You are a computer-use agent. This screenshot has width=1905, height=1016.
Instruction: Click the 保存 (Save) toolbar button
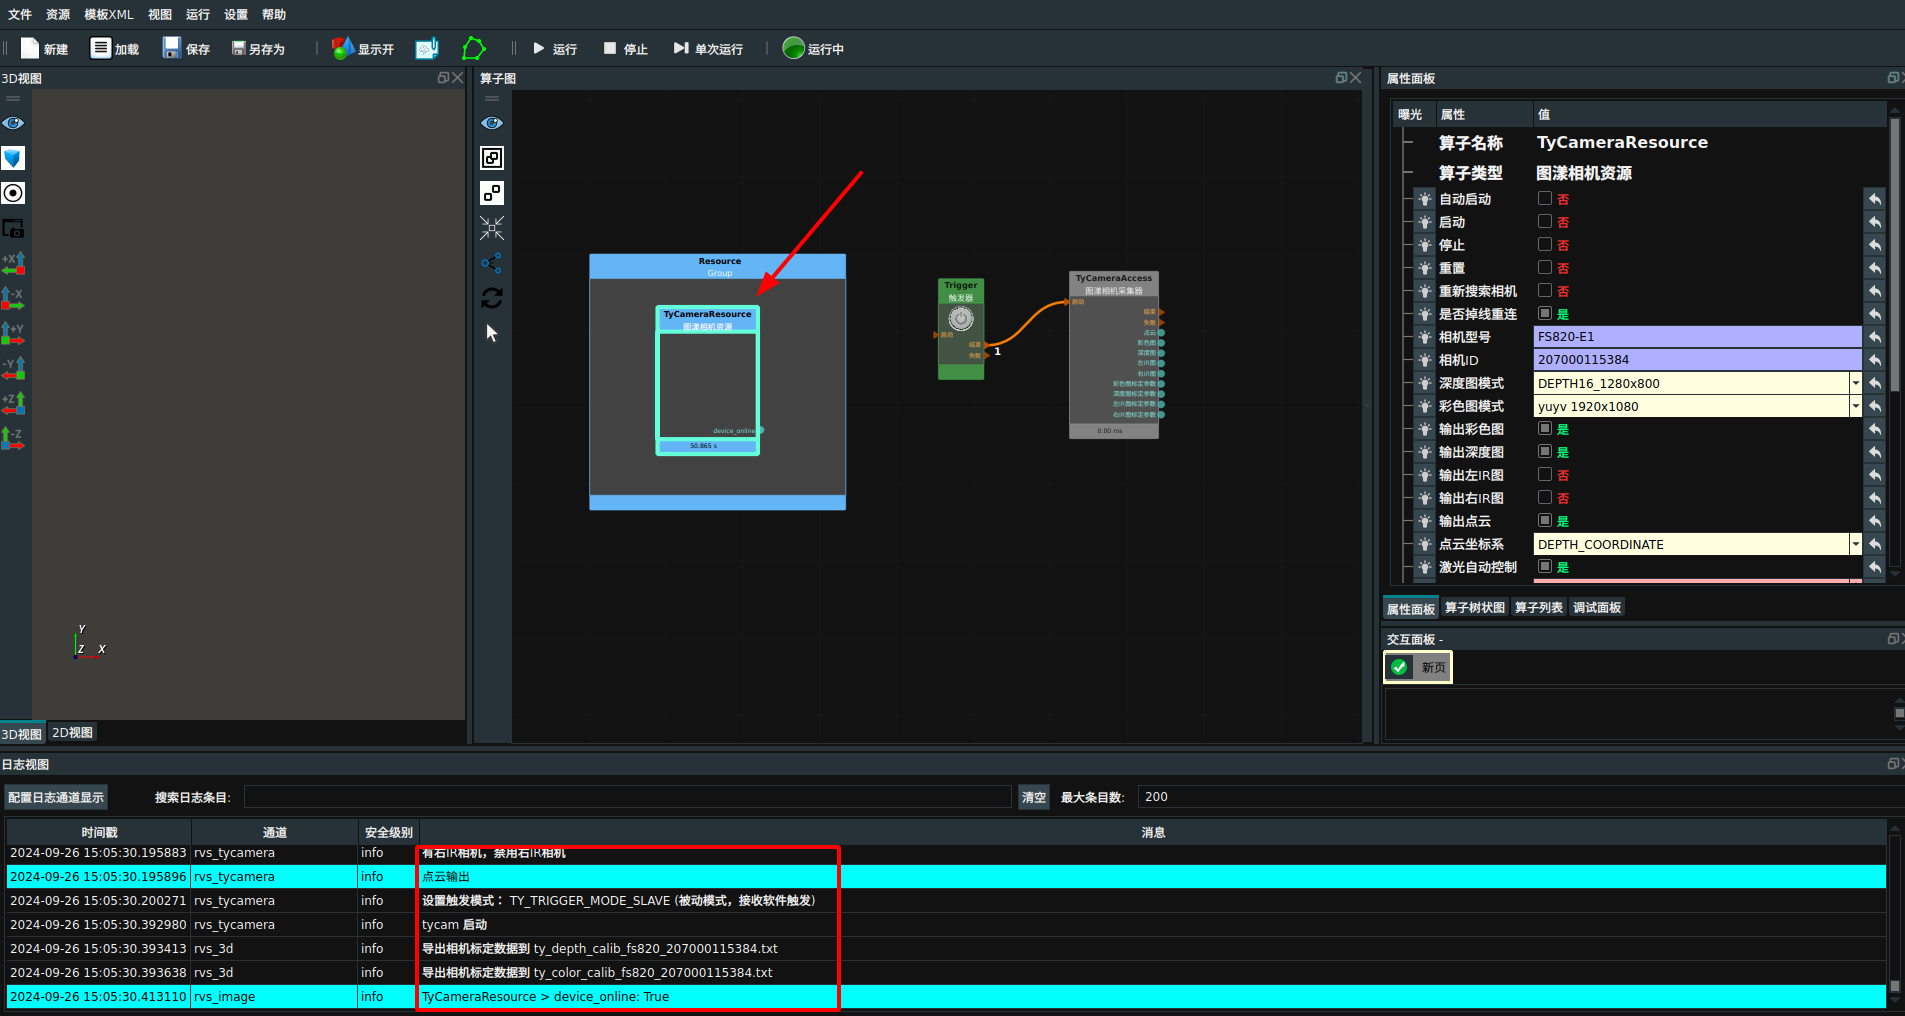coord(186,49)
